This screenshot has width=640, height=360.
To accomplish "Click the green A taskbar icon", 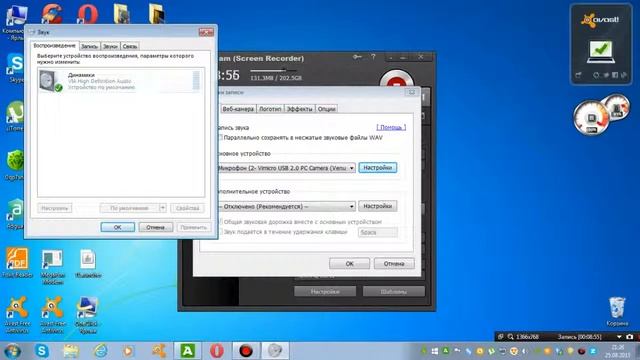I will [187, 351].
